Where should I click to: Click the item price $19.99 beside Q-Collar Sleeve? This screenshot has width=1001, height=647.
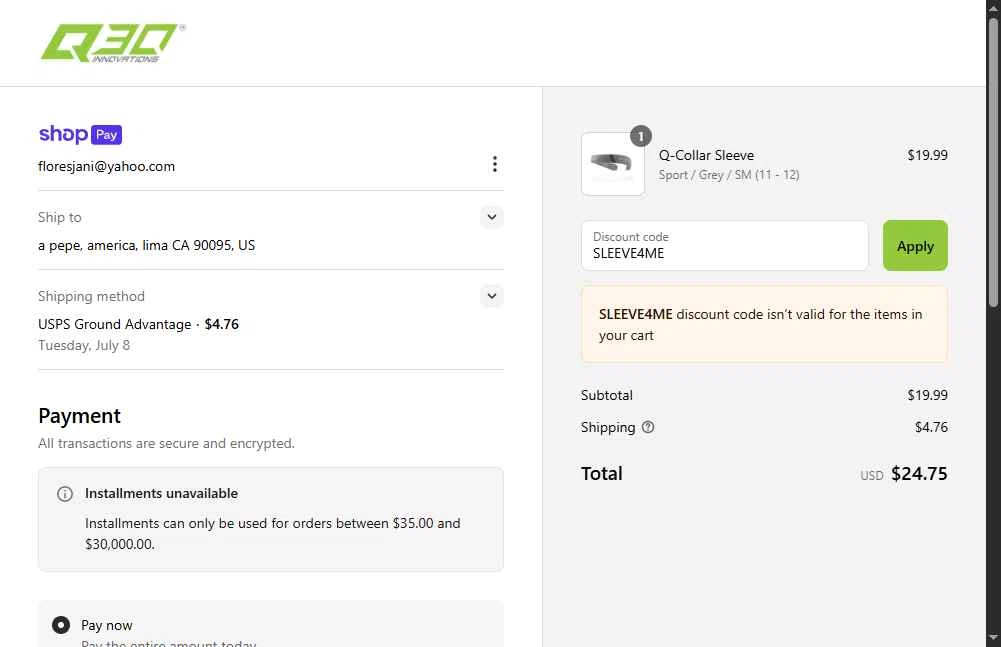[928, 155]
